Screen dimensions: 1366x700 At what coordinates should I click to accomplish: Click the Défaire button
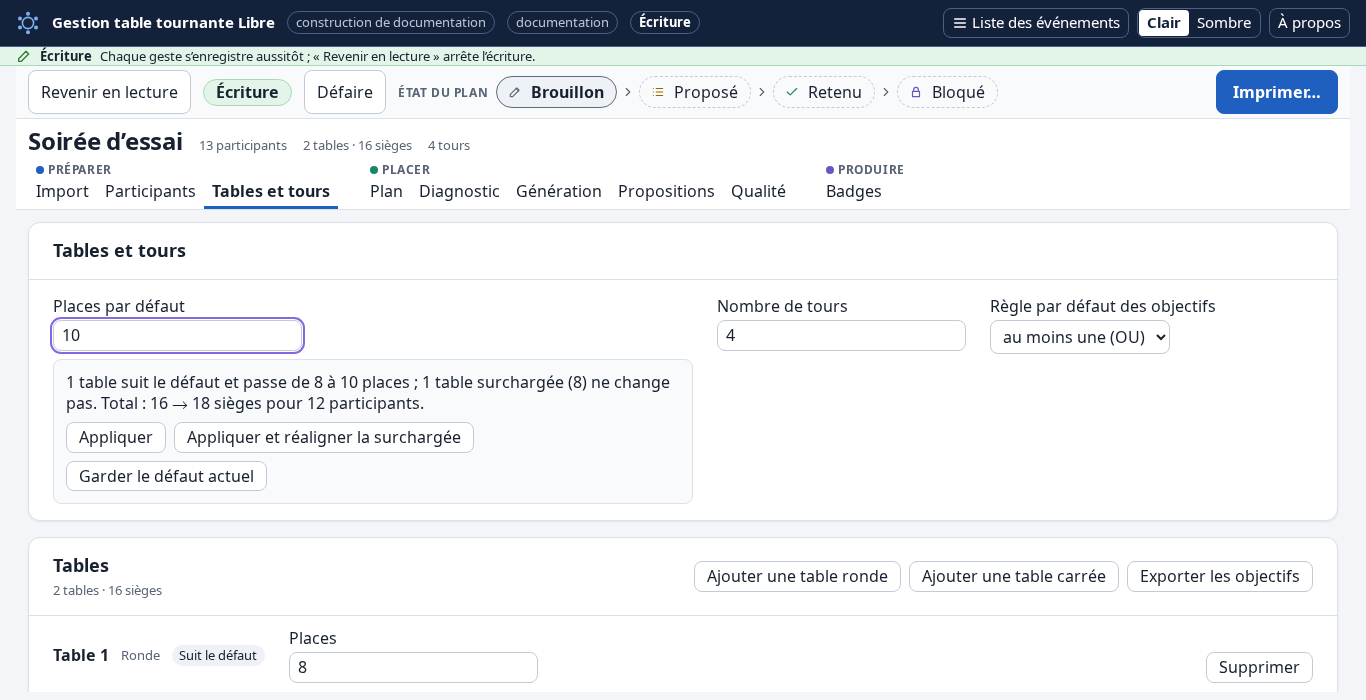(345, 92)
